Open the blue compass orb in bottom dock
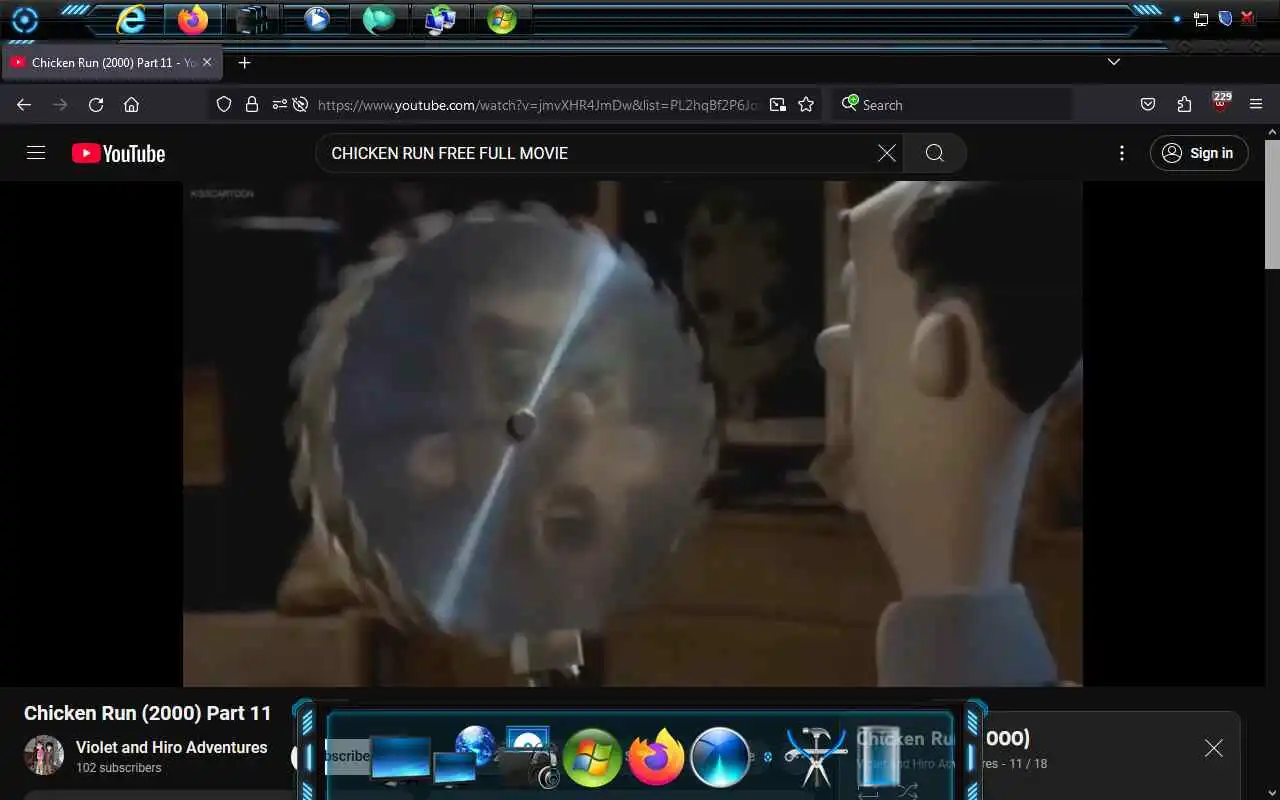The width and height of the screenshot is (1280, 800). click(720, 757)
